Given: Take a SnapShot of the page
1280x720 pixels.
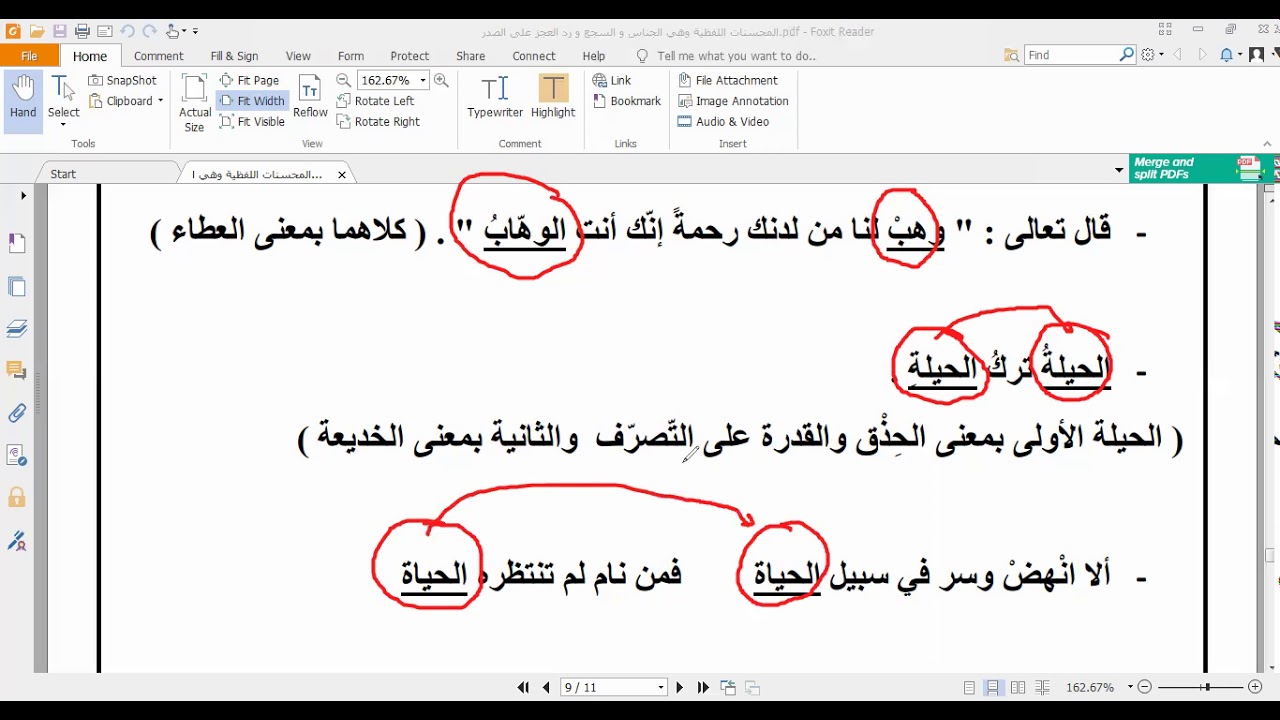Looking at the screenshot, I should (123, 80).
